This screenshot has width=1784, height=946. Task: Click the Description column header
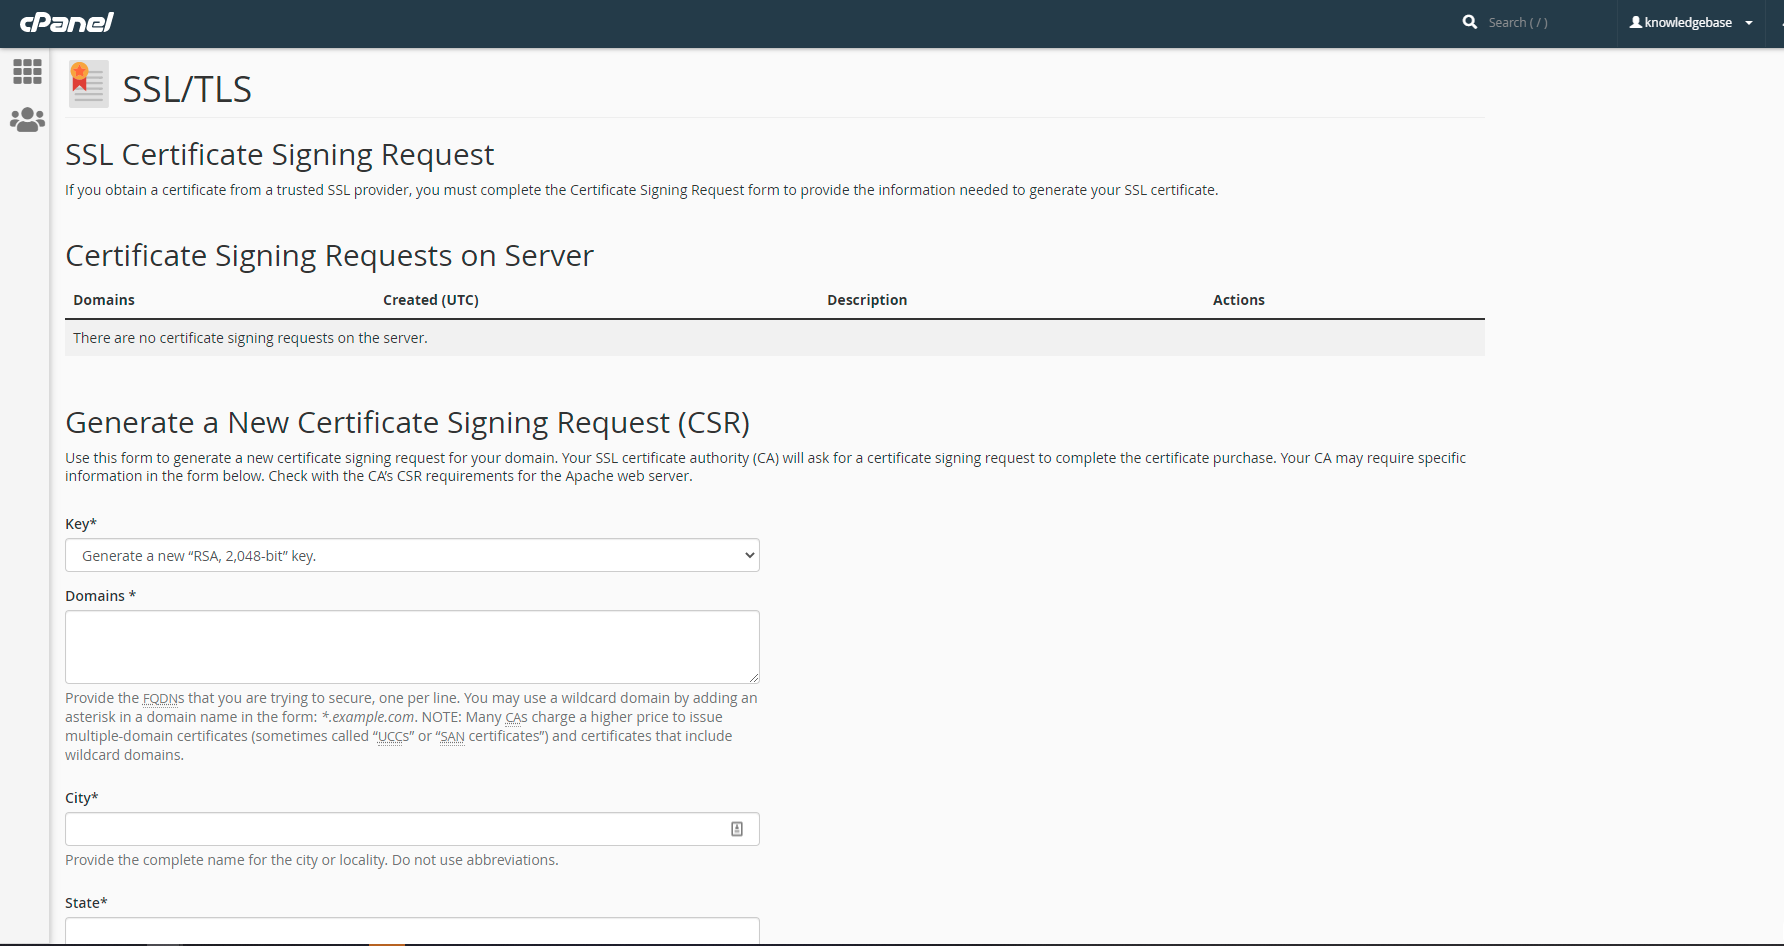[x=867, y=299]
